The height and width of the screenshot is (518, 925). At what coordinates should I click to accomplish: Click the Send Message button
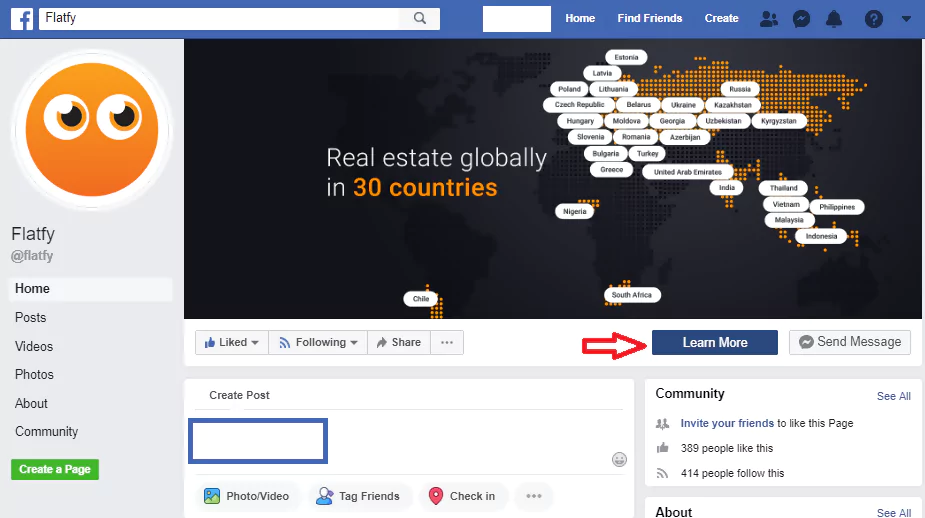click(x=849, y=342)
